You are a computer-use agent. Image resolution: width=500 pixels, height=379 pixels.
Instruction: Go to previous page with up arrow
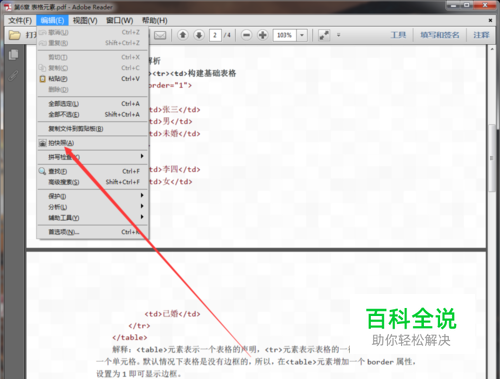183,35
